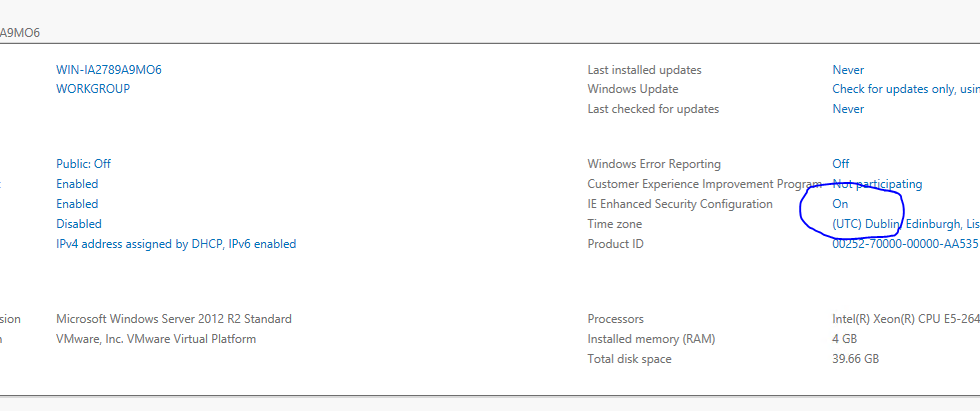Select the Enabled link directly beneath Public: Off
Image resolution: width=980 pixels, height=411 pixels.
[77, 184]
